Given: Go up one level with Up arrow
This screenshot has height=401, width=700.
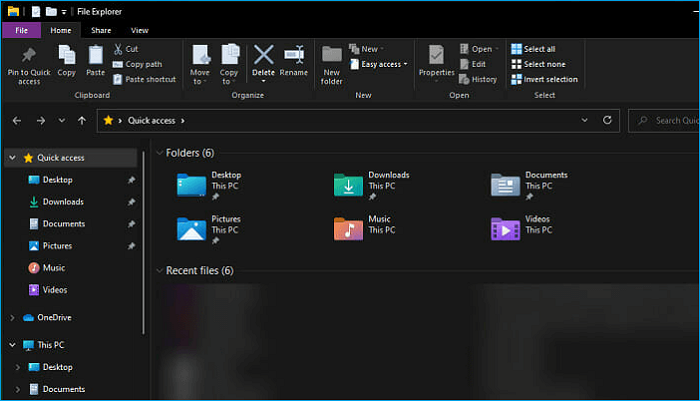Looking at the screenshot, I should (x=82, y=120).
